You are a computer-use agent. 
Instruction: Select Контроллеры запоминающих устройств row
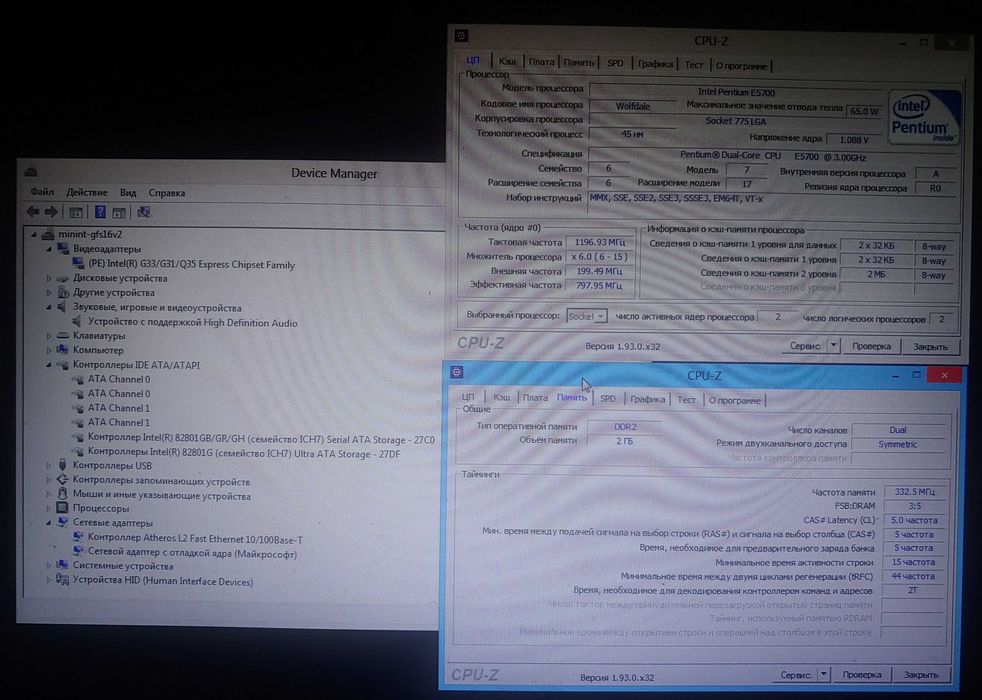162,481
